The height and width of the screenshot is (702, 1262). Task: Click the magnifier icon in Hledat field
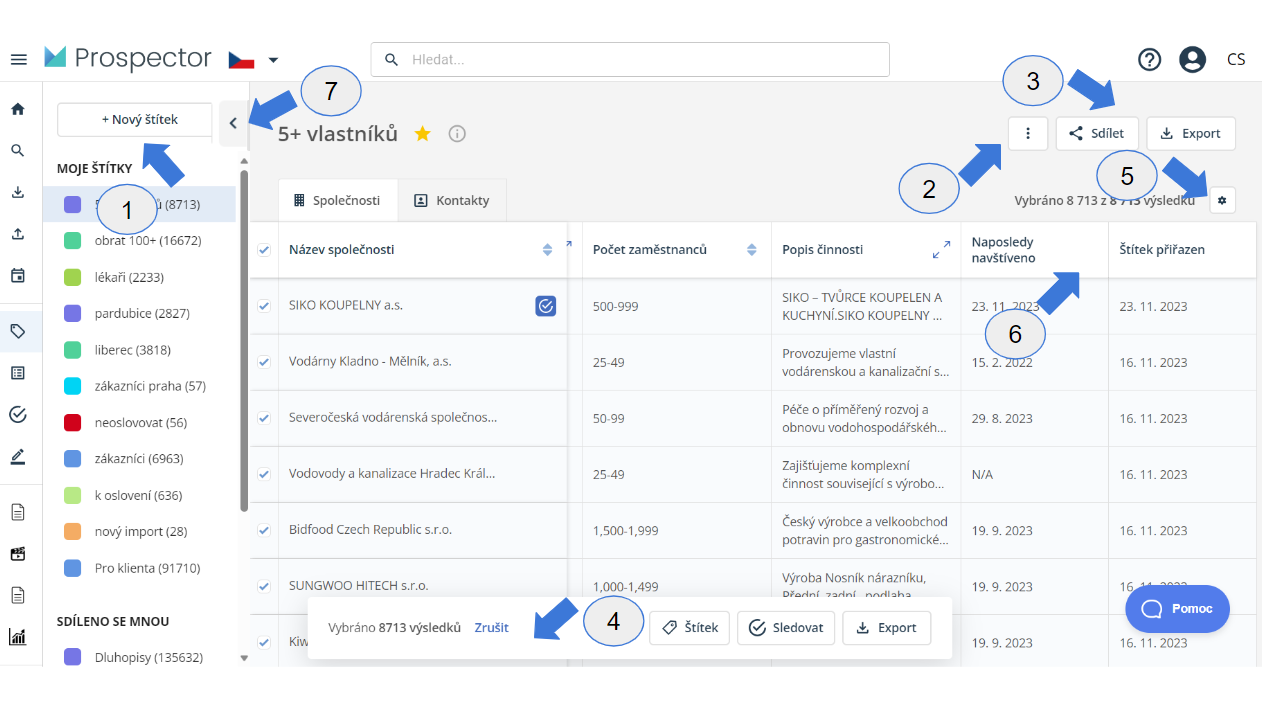[x=391, y=60]
